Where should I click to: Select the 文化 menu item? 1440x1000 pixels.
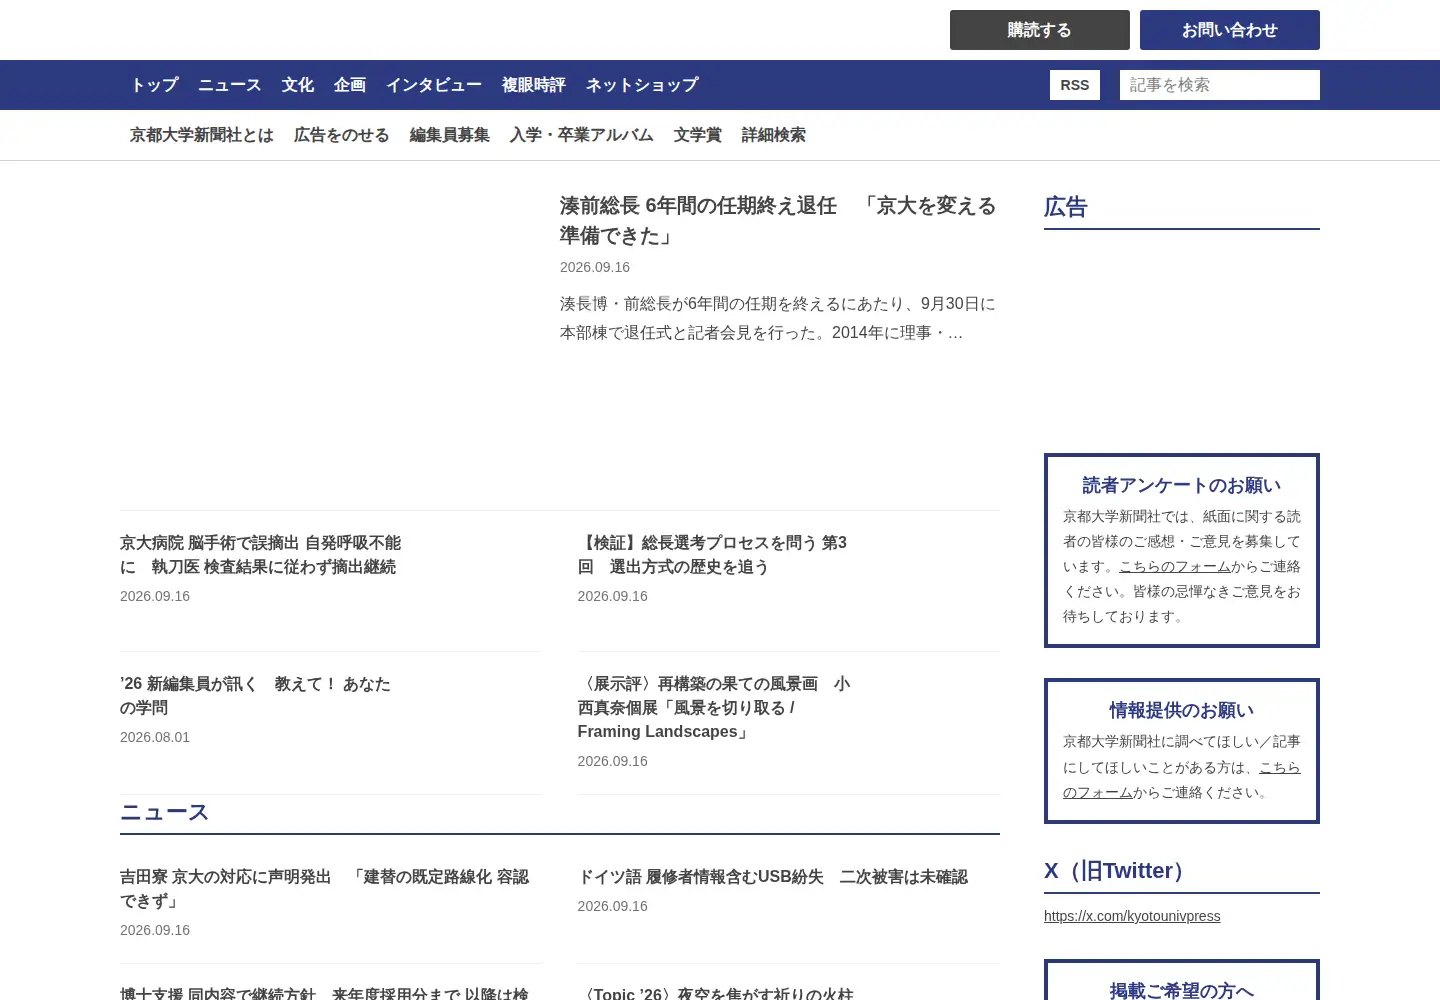298,85
